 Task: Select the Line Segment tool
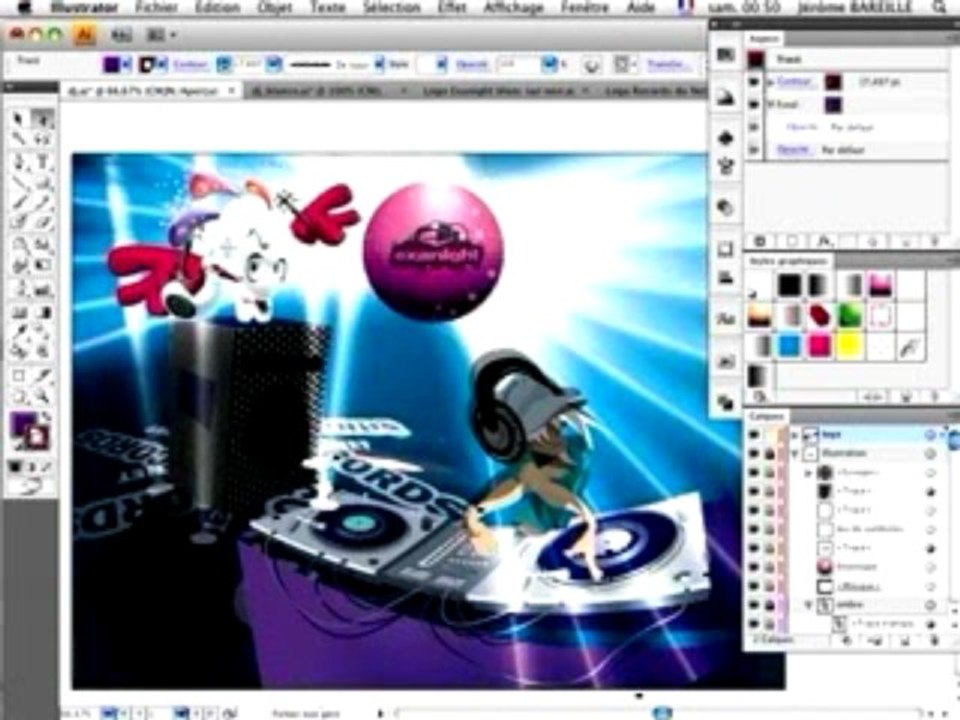[x=18, y=182]
